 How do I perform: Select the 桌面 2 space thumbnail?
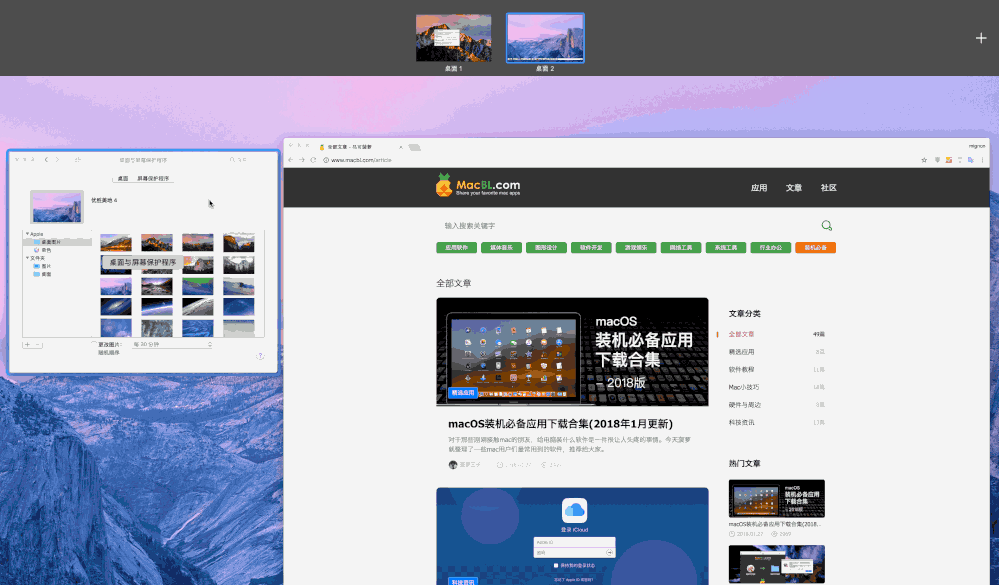pos(545,38)
